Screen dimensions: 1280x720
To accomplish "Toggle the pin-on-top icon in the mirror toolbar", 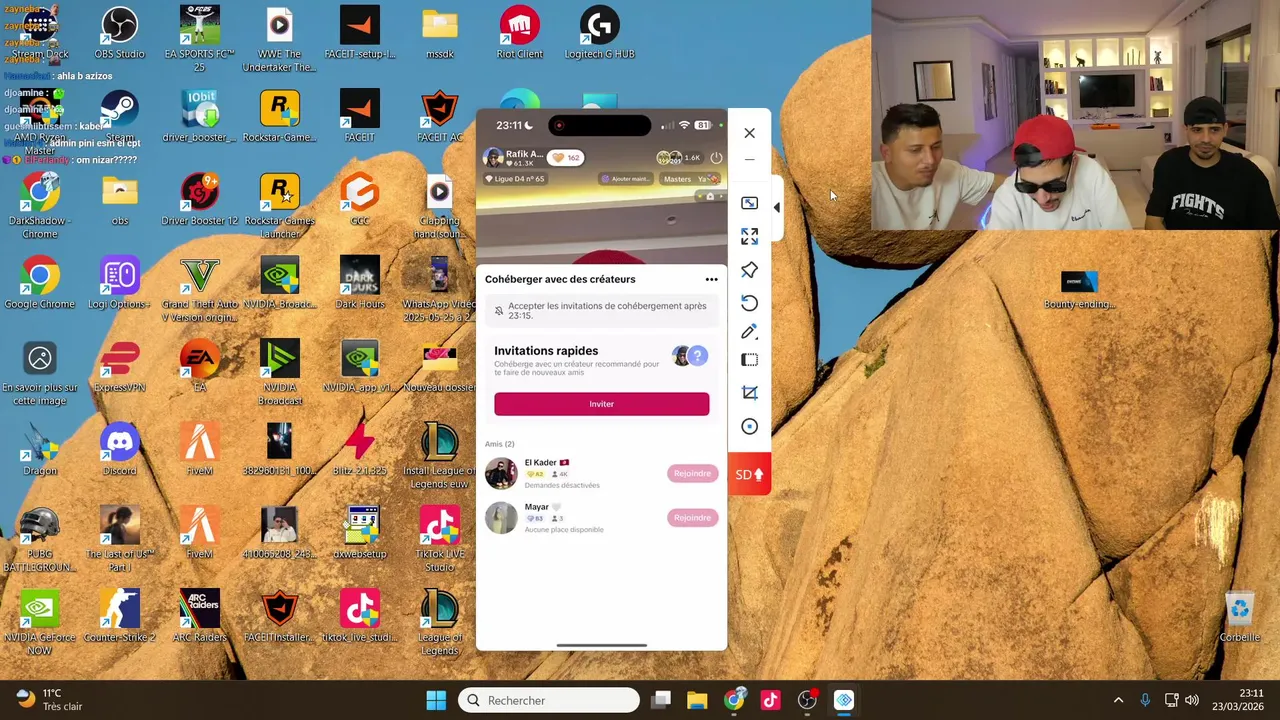I will [x=749, y=270].
